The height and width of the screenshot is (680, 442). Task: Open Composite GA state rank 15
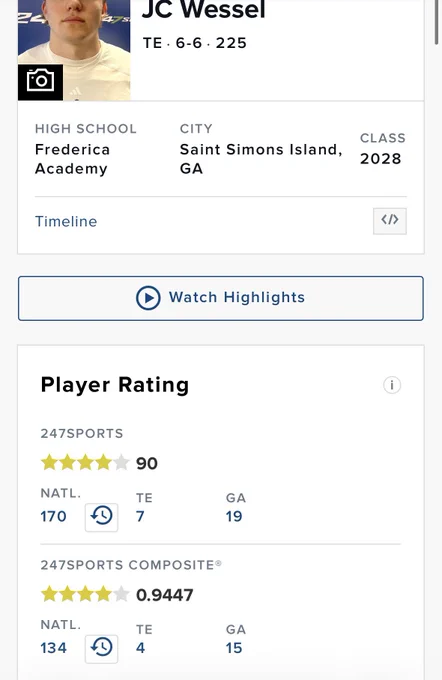234,648
